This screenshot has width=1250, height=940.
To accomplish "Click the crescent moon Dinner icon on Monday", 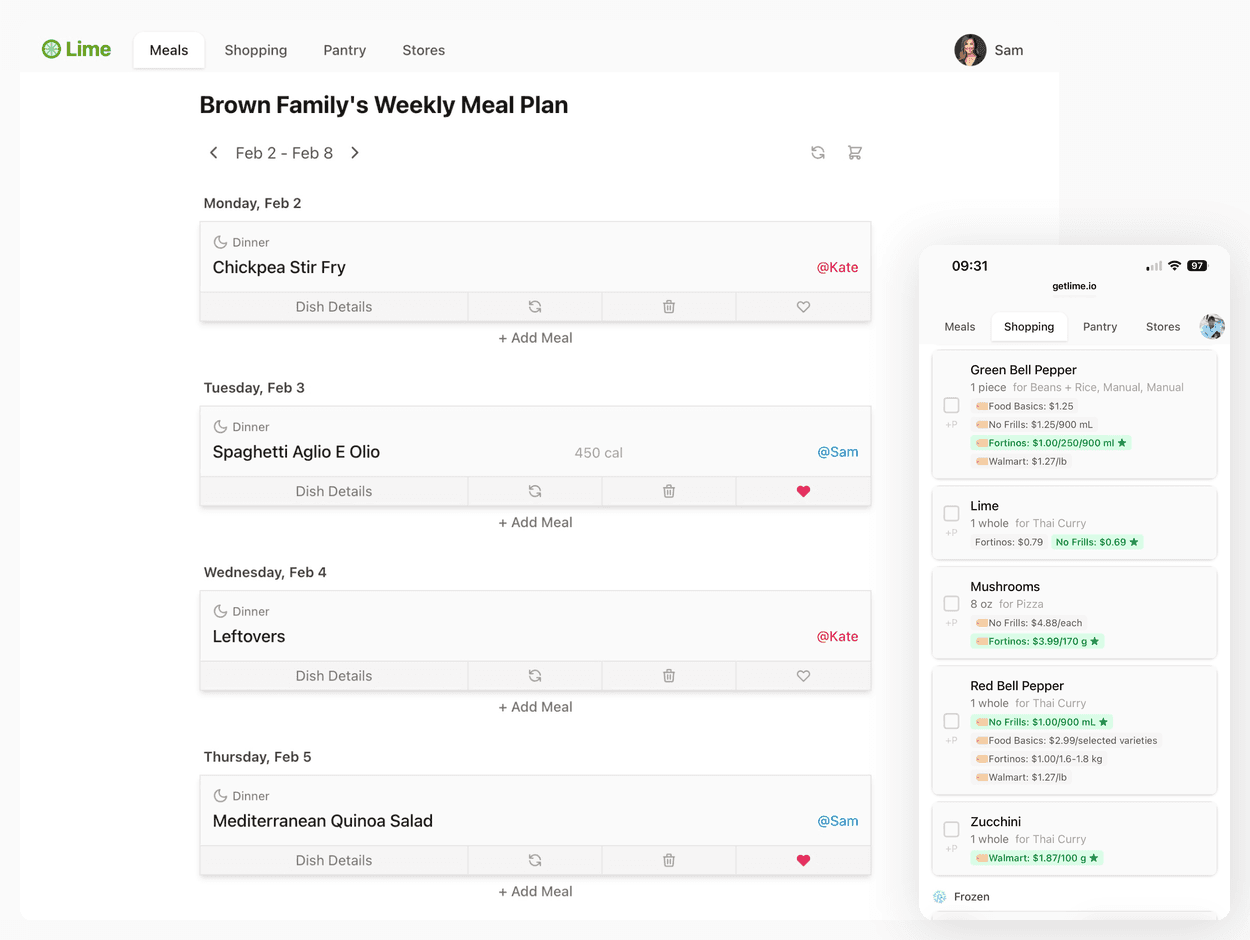I will coord(219,241).
